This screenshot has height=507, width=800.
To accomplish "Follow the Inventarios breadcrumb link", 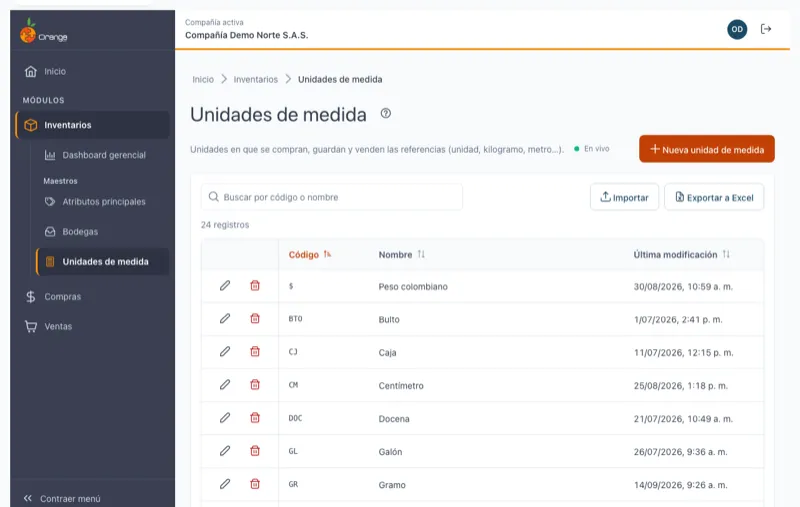I will tap(256, 80).
